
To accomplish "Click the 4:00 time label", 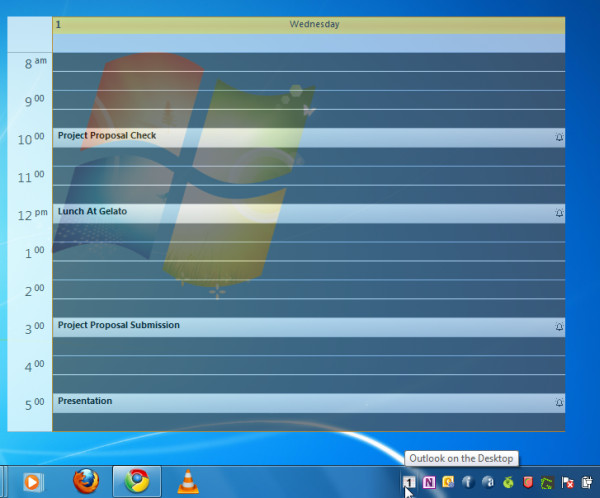I will pyautogui.click(x=34, y=366).
